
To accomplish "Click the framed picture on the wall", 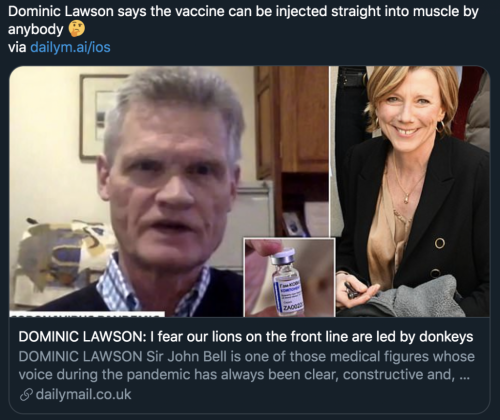I will pos(100,116).
